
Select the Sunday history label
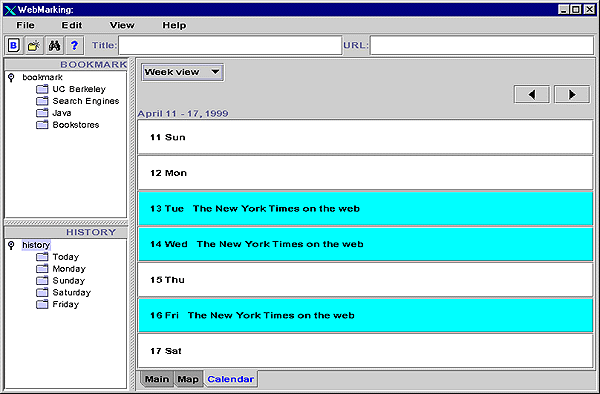[68, 280]
